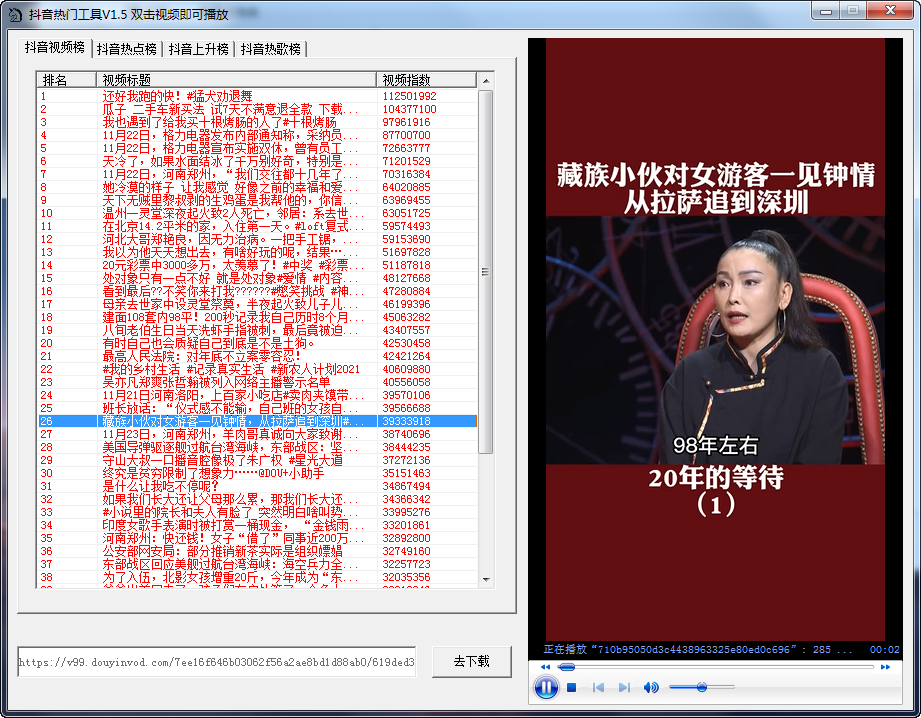The image size is (921, 718).
Task: Select row 28 美国导弹驱逐舰过航台湾海峡
Action: [257, 447]
